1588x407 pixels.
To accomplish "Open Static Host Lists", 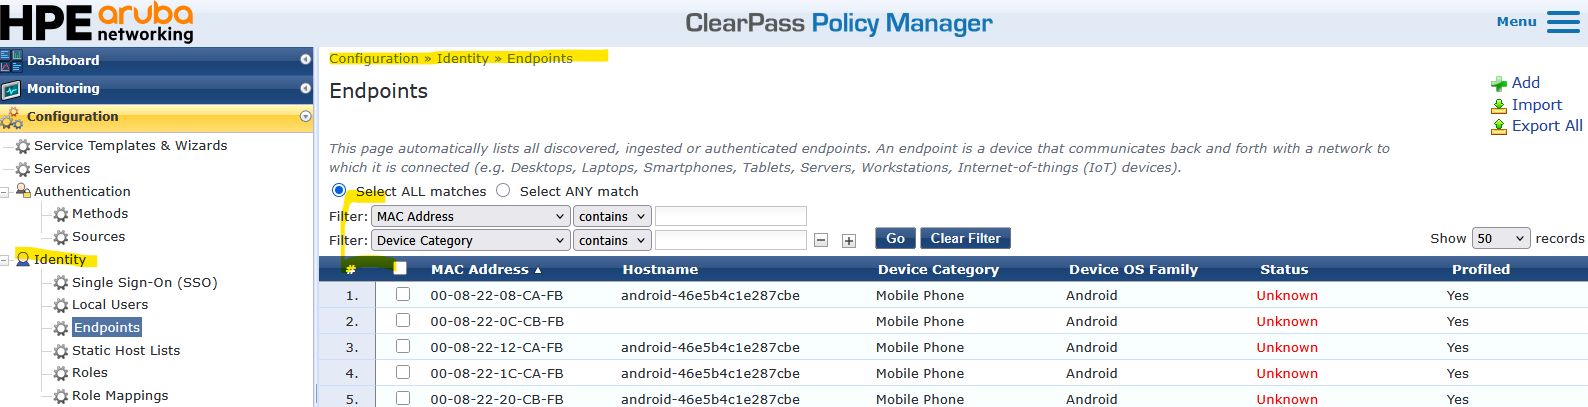I will point(126,351).
